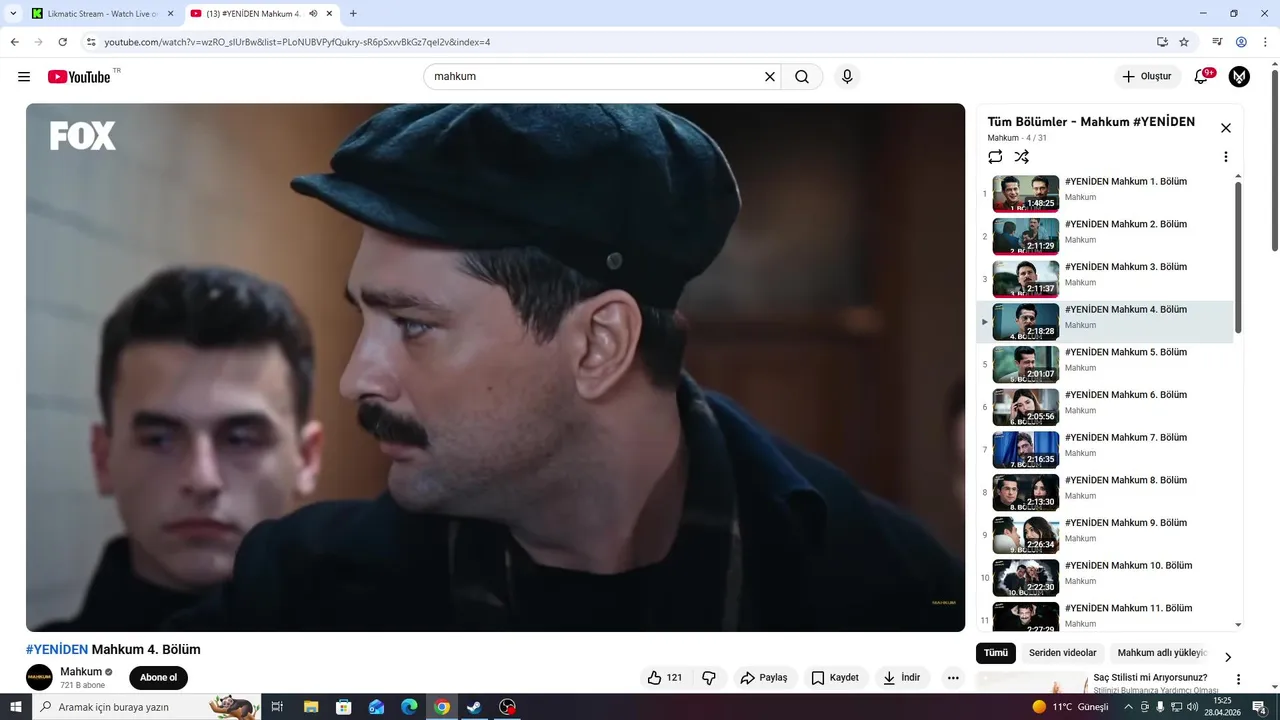Open #YENİDEN Mahkum 6. Bölüm thumbnail
Screen dimensions: 1280x720
pos(1025,407)
